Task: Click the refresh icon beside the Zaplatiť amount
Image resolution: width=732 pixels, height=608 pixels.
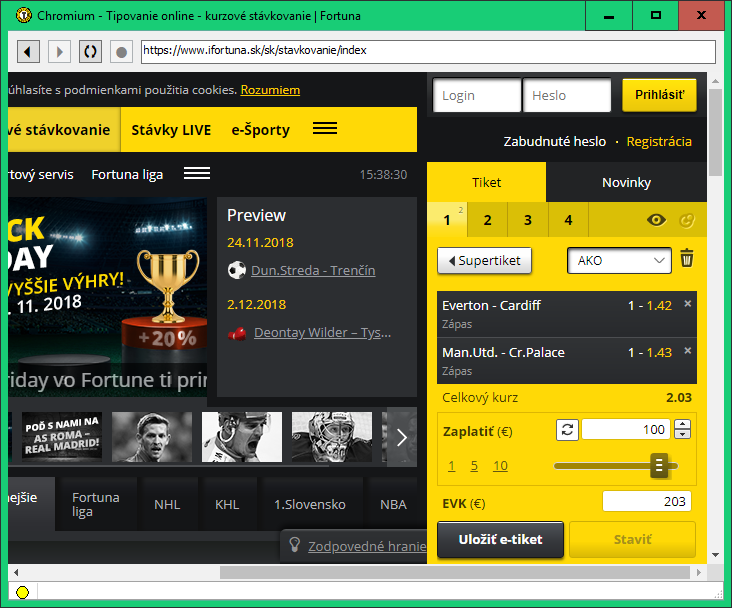Action: coord(567,430)
